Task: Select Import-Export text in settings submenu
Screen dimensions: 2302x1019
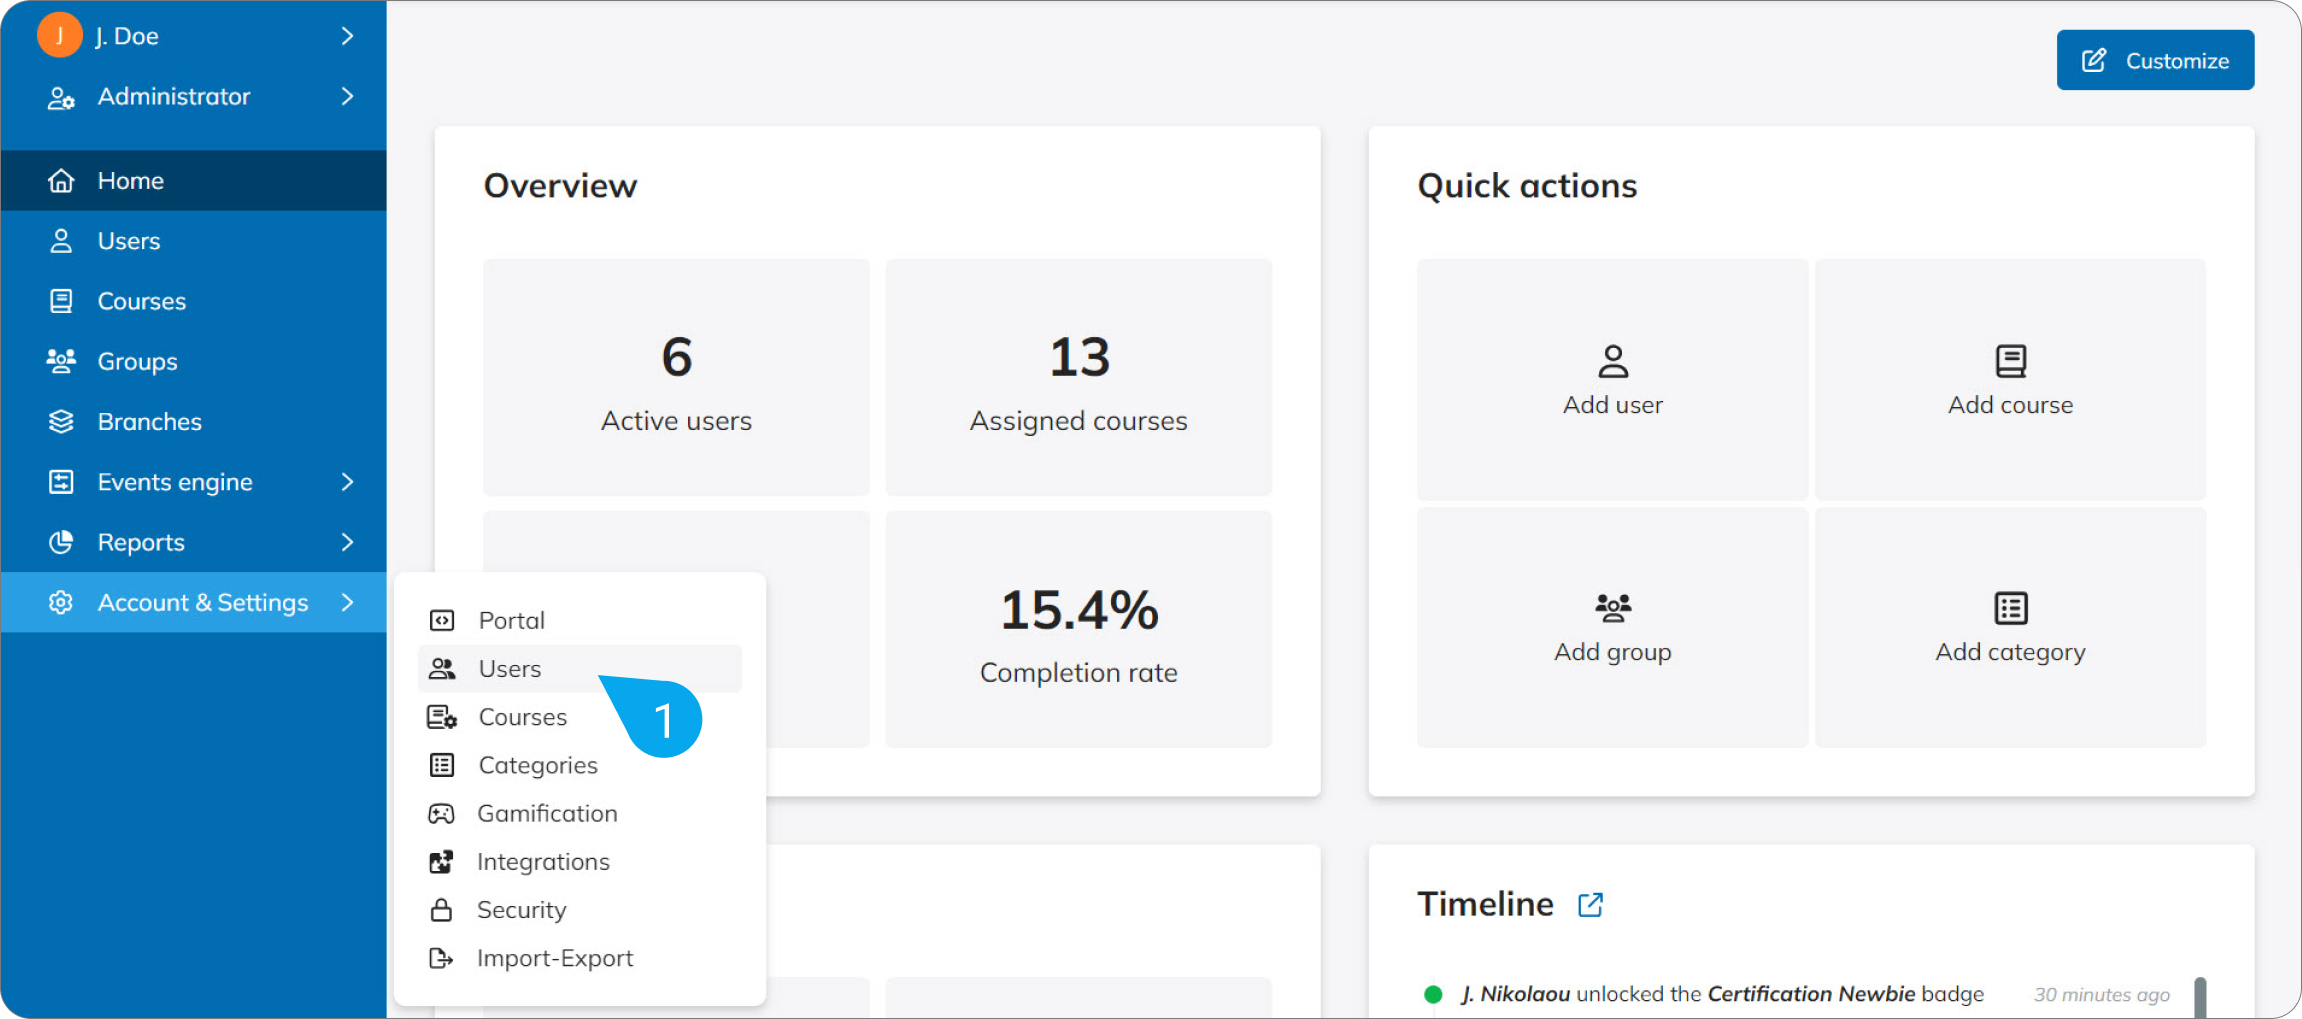Action: [x=555, y=958]
